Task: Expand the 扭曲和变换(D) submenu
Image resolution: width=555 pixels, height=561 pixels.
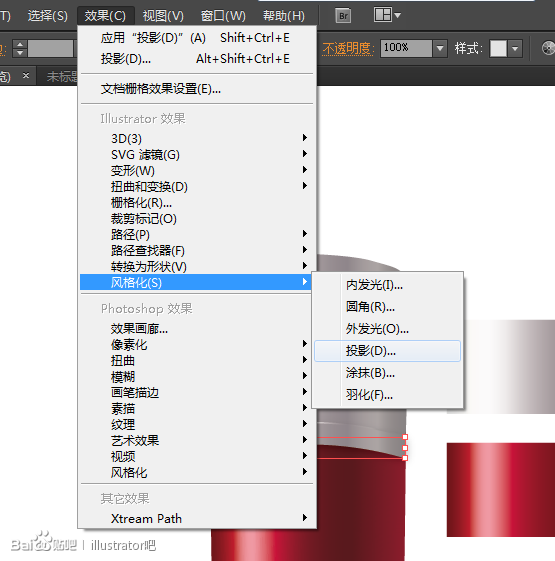Action: tap(196, 186)
